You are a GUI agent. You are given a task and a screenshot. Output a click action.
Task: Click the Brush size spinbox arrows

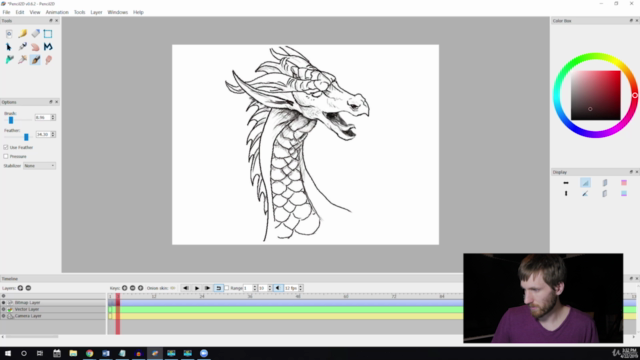tap(53, 118)
